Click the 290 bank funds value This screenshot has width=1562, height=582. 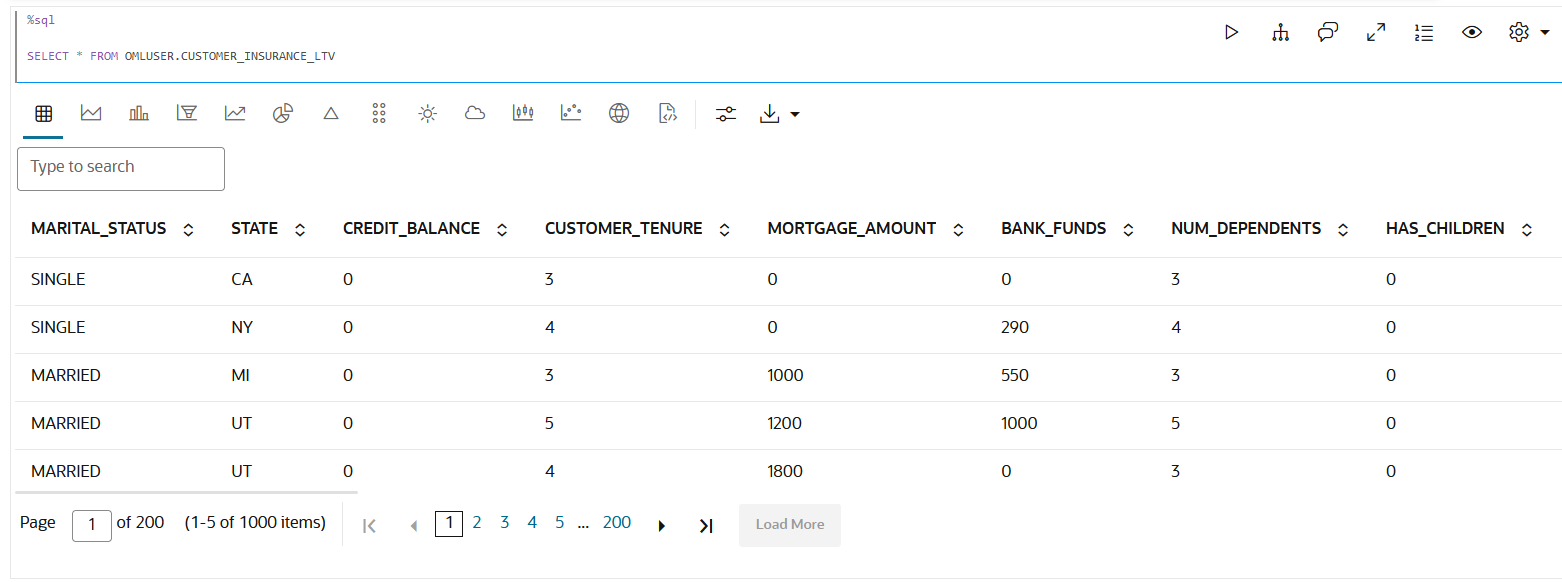coord(1015,327)
